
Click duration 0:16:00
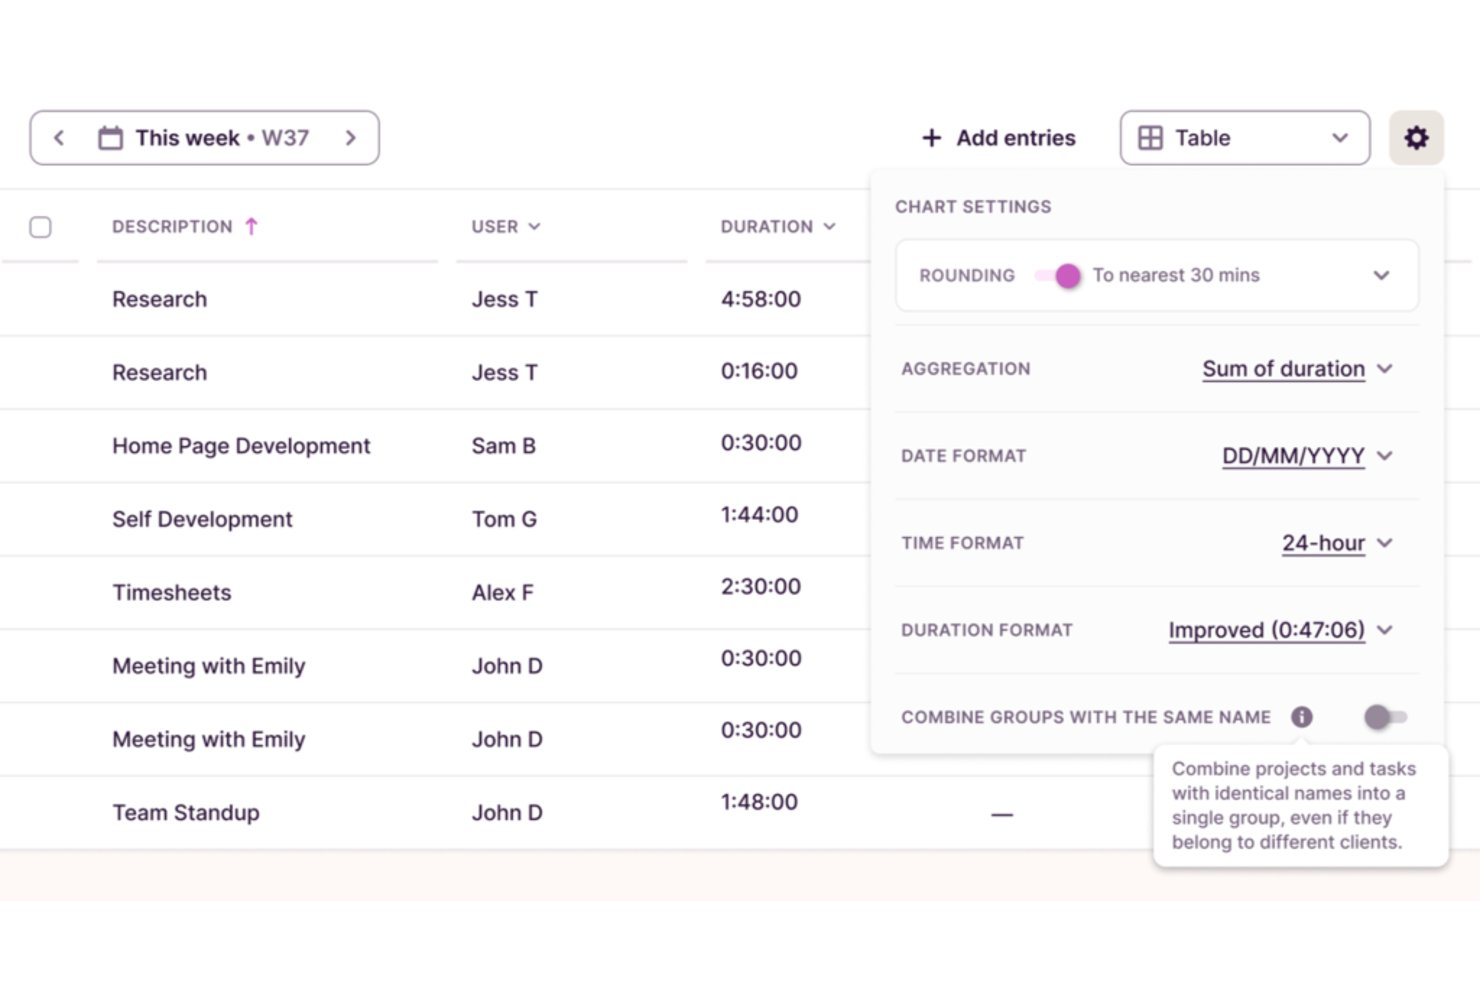tap(759, 371)
